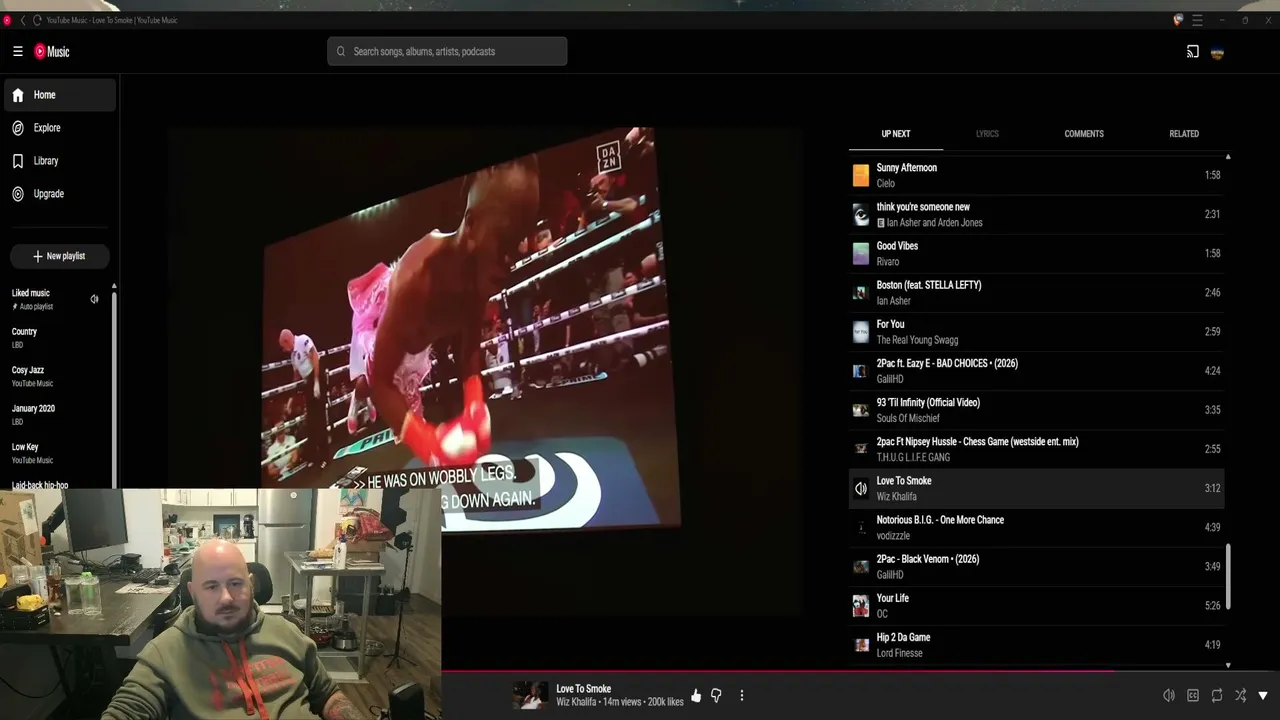This screenshot has height=720, width=1280.
Task: Select the Good Vibes thumbnail
Action: 860,253
